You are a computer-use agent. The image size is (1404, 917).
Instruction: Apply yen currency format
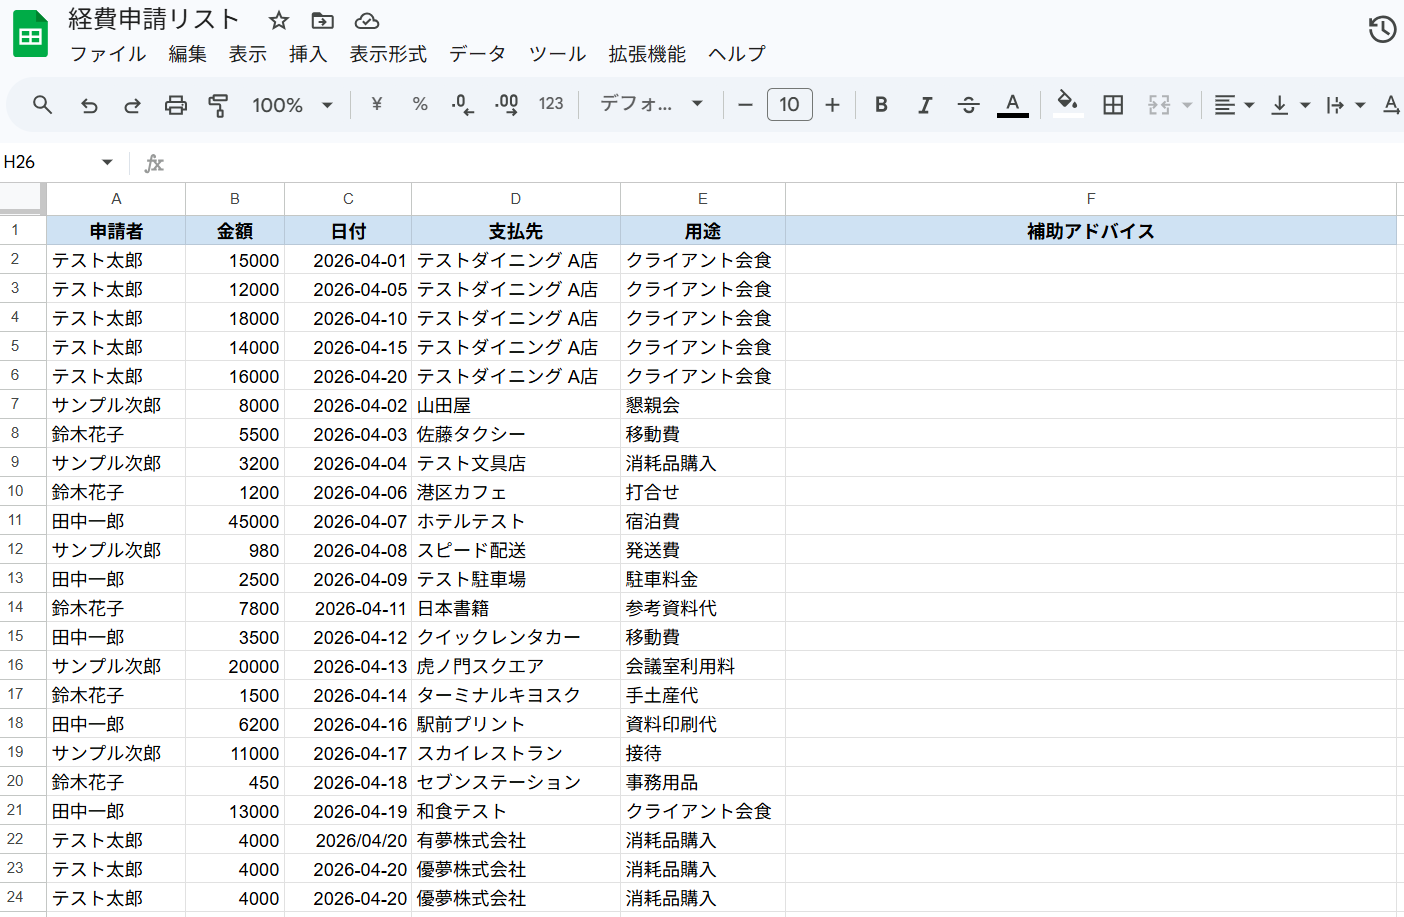(376, 104)
